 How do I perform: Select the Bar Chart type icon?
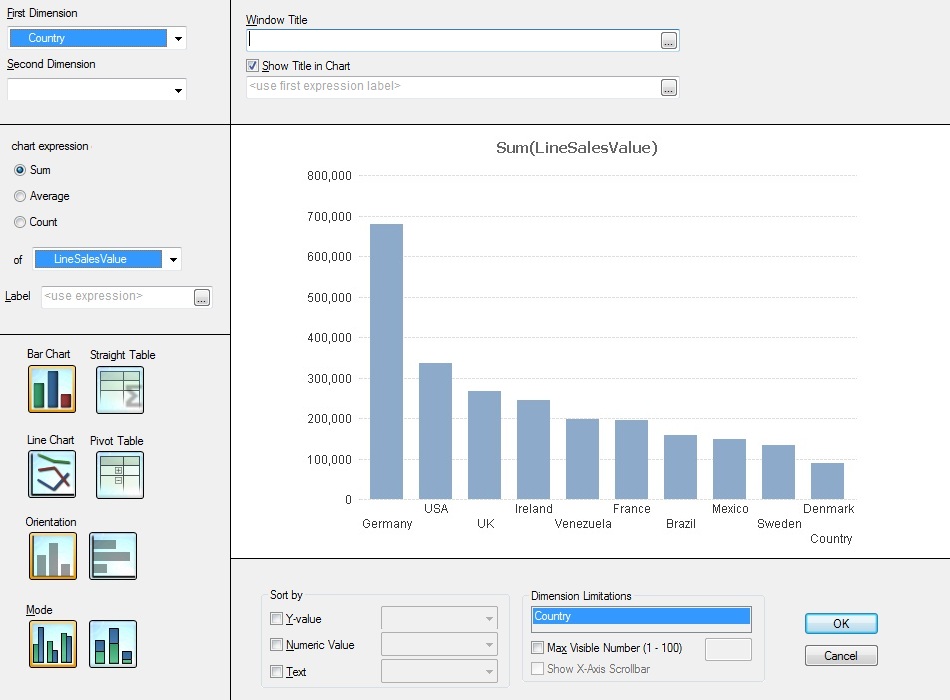[52, 389]
